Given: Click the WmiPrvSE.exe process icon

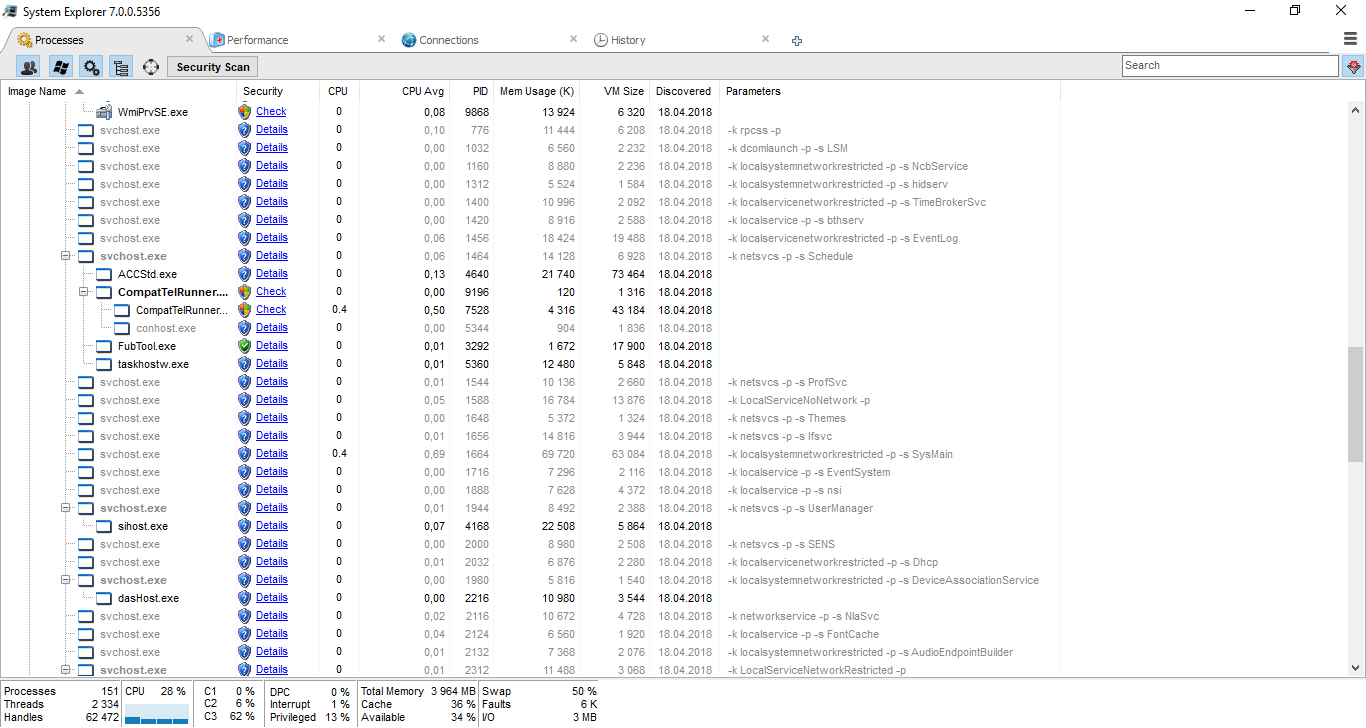Looking at the screenshot, I should point(103,112).
